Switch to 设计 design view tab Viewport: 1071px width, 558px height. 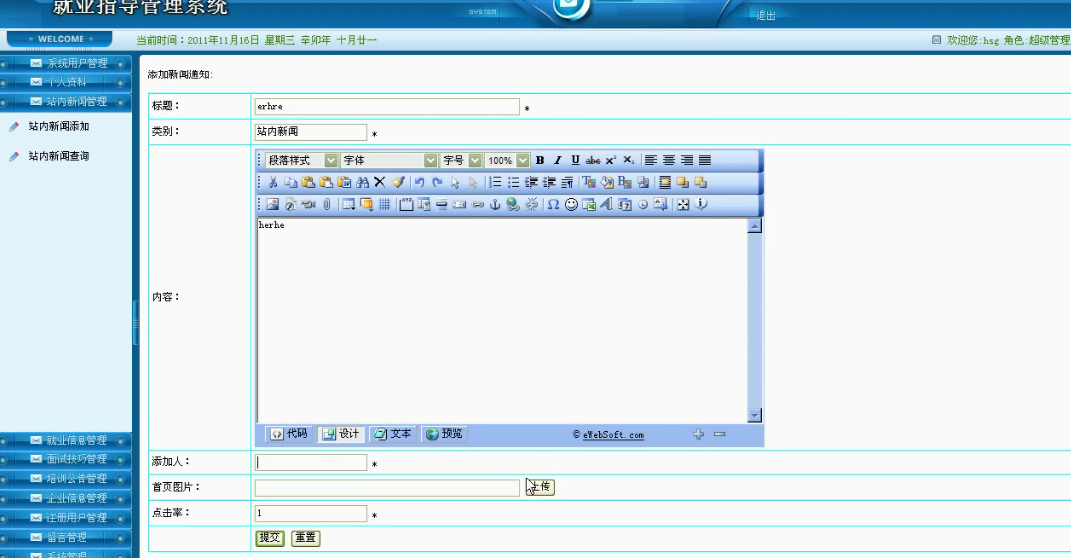[x=341, y=434]
